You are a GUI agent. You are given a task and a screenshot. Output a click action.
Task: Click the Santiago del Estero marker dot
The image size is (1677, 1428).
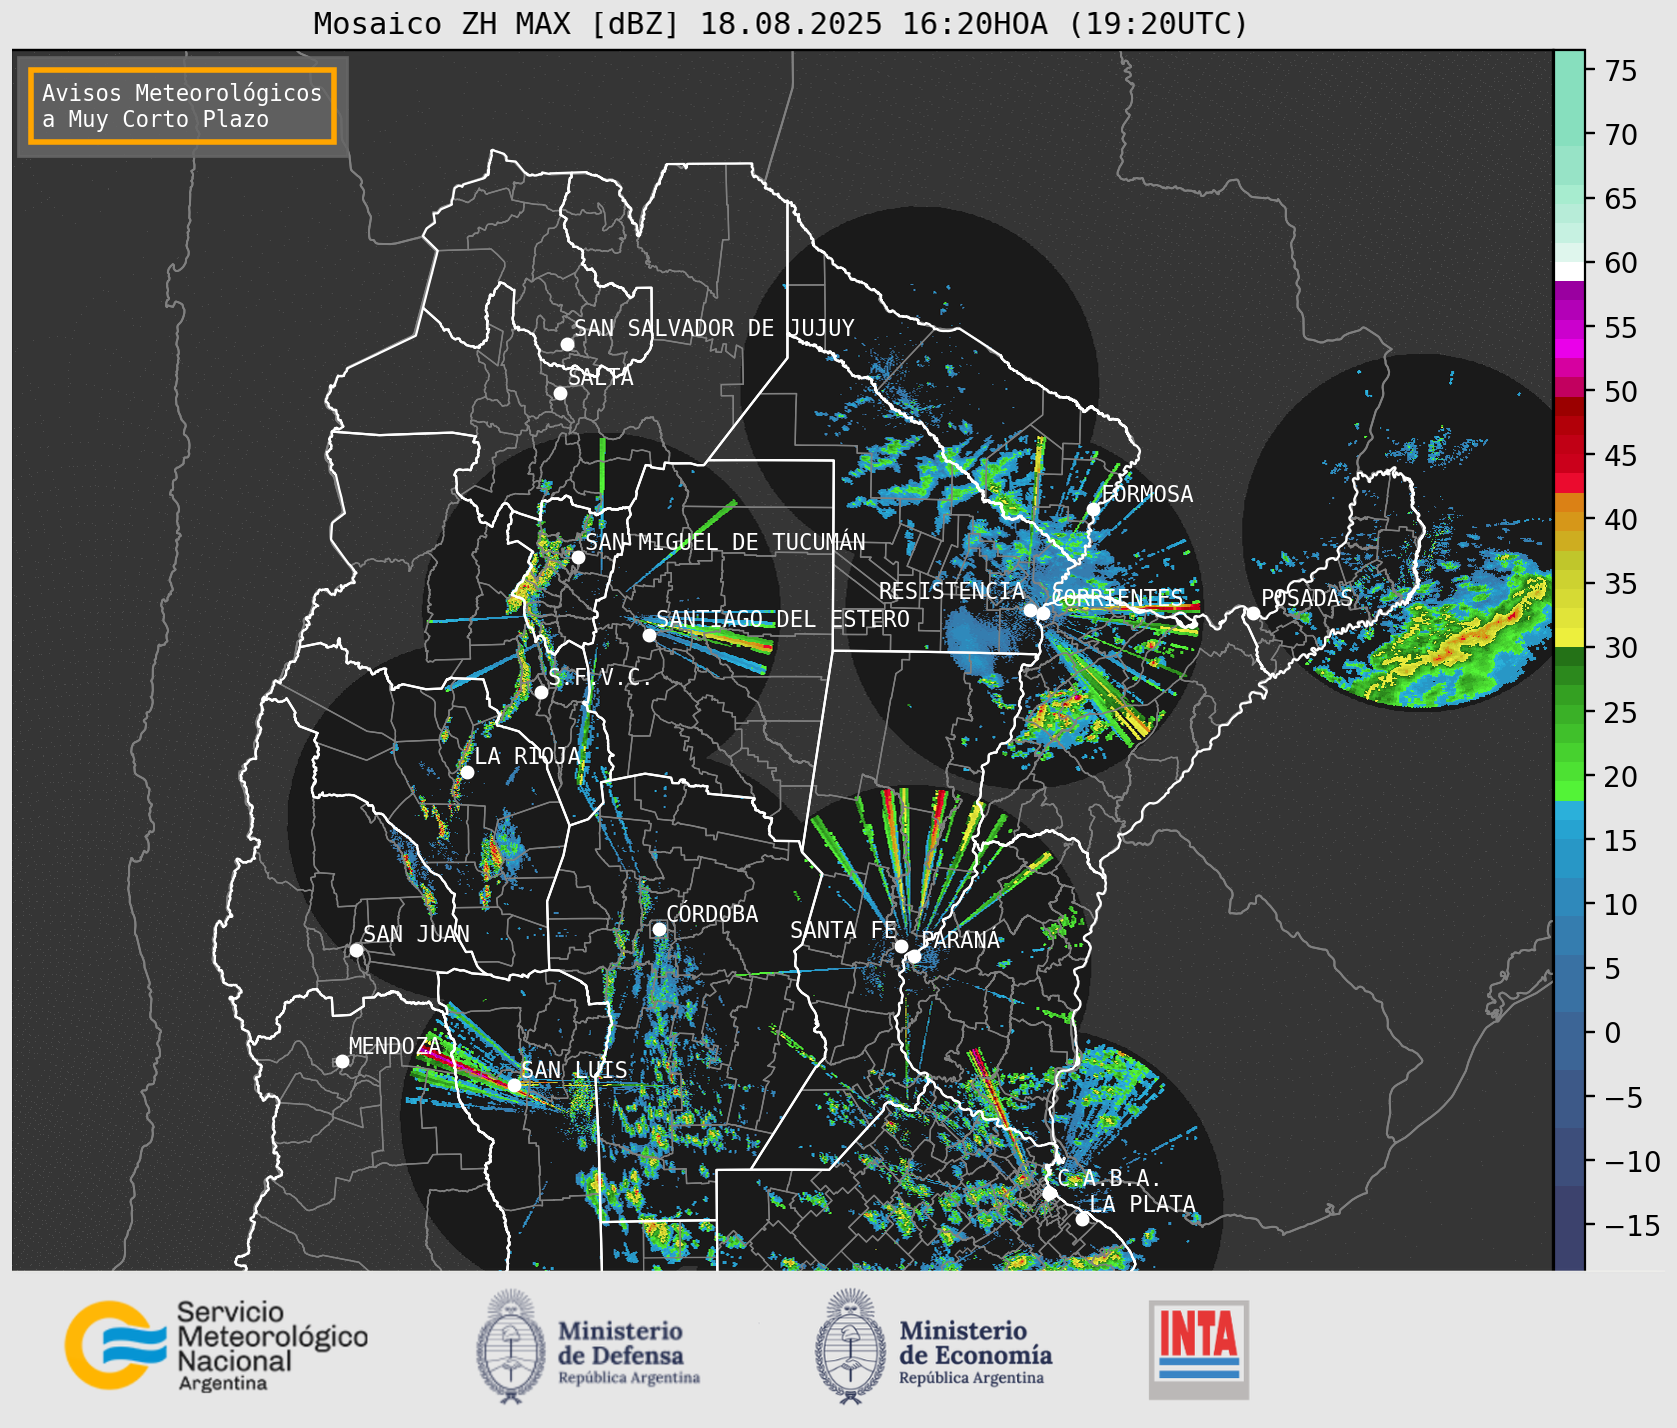coord(648,635)
